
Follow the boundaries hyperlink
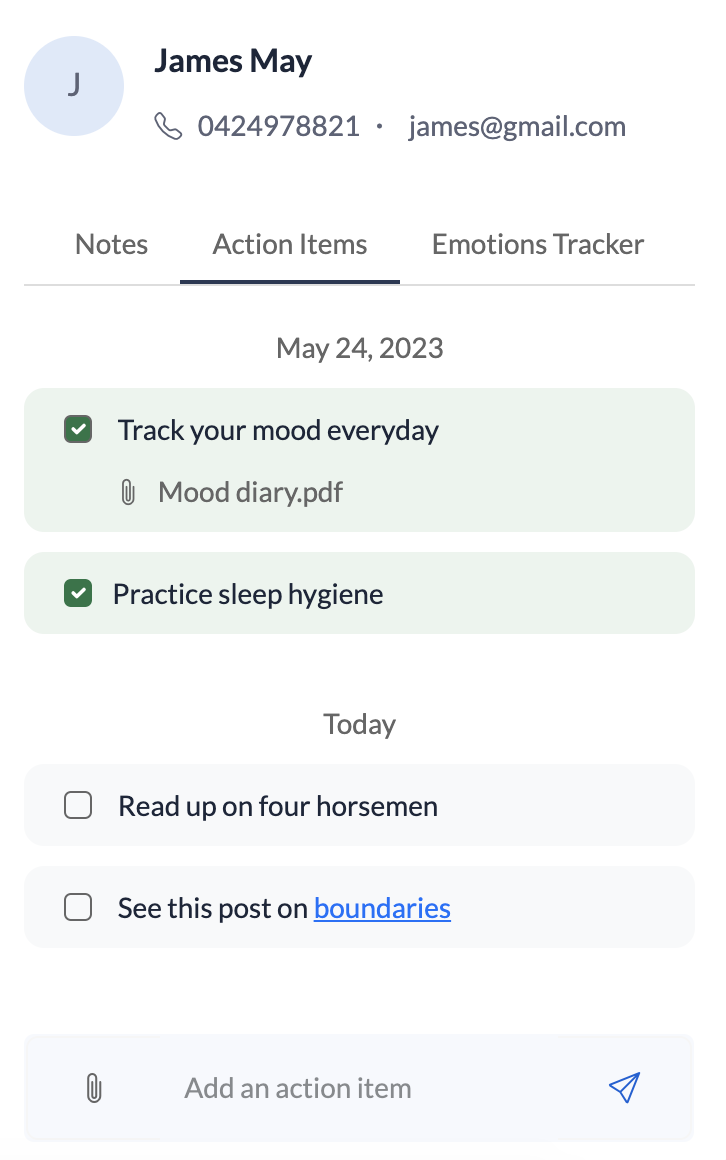coord(382,908)
